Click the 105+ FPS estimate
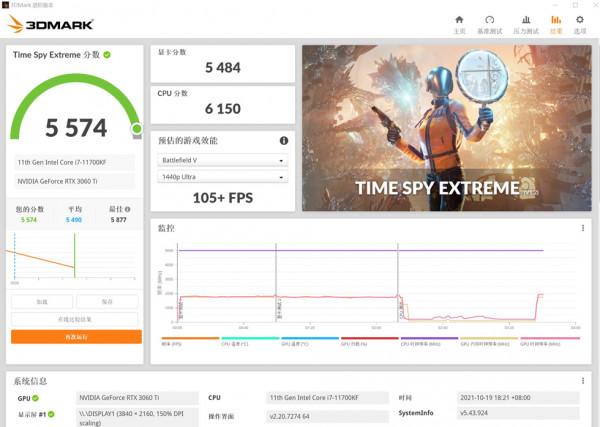Image resolution: width=600 pixels, height=427 pixels. tap(223, 198)
